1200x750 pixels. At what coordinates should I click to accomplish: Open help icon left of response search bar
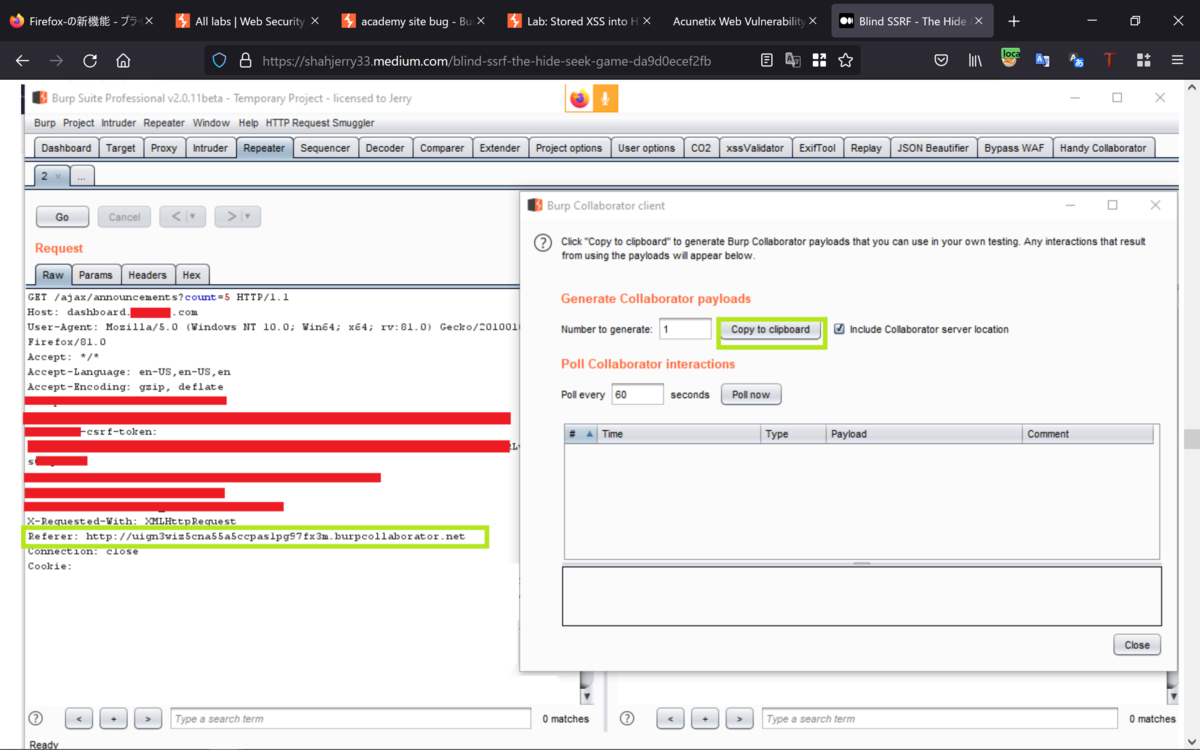[627, 718]
